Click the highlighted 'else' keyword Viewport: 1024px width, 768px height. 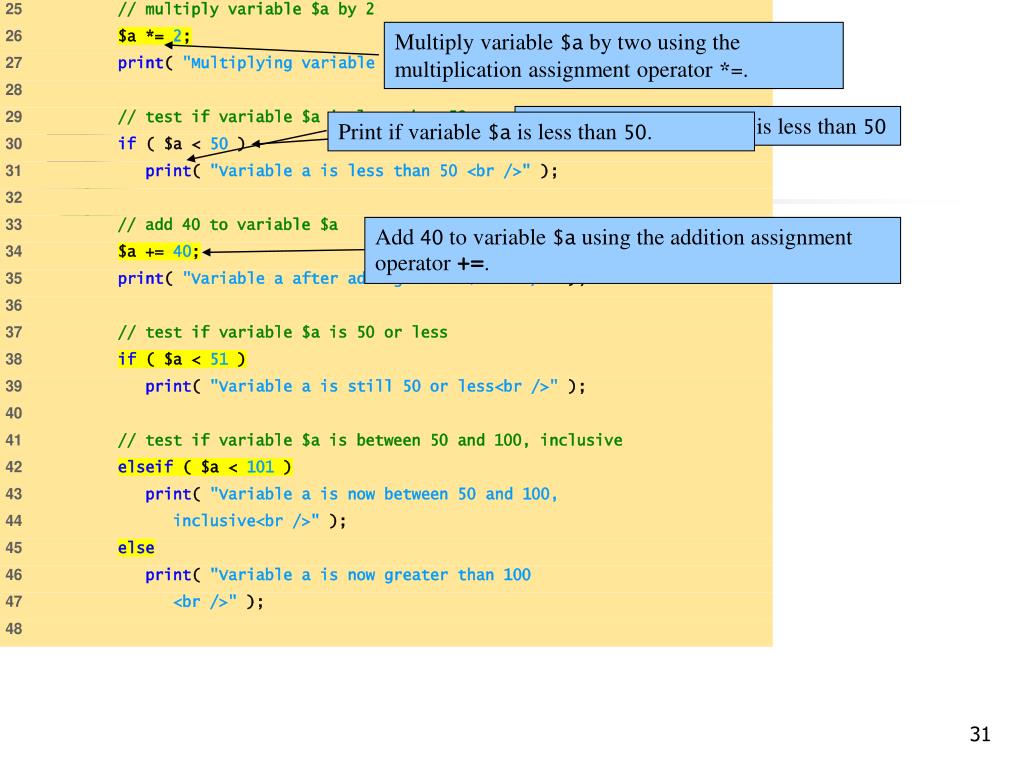pos(136,548)
